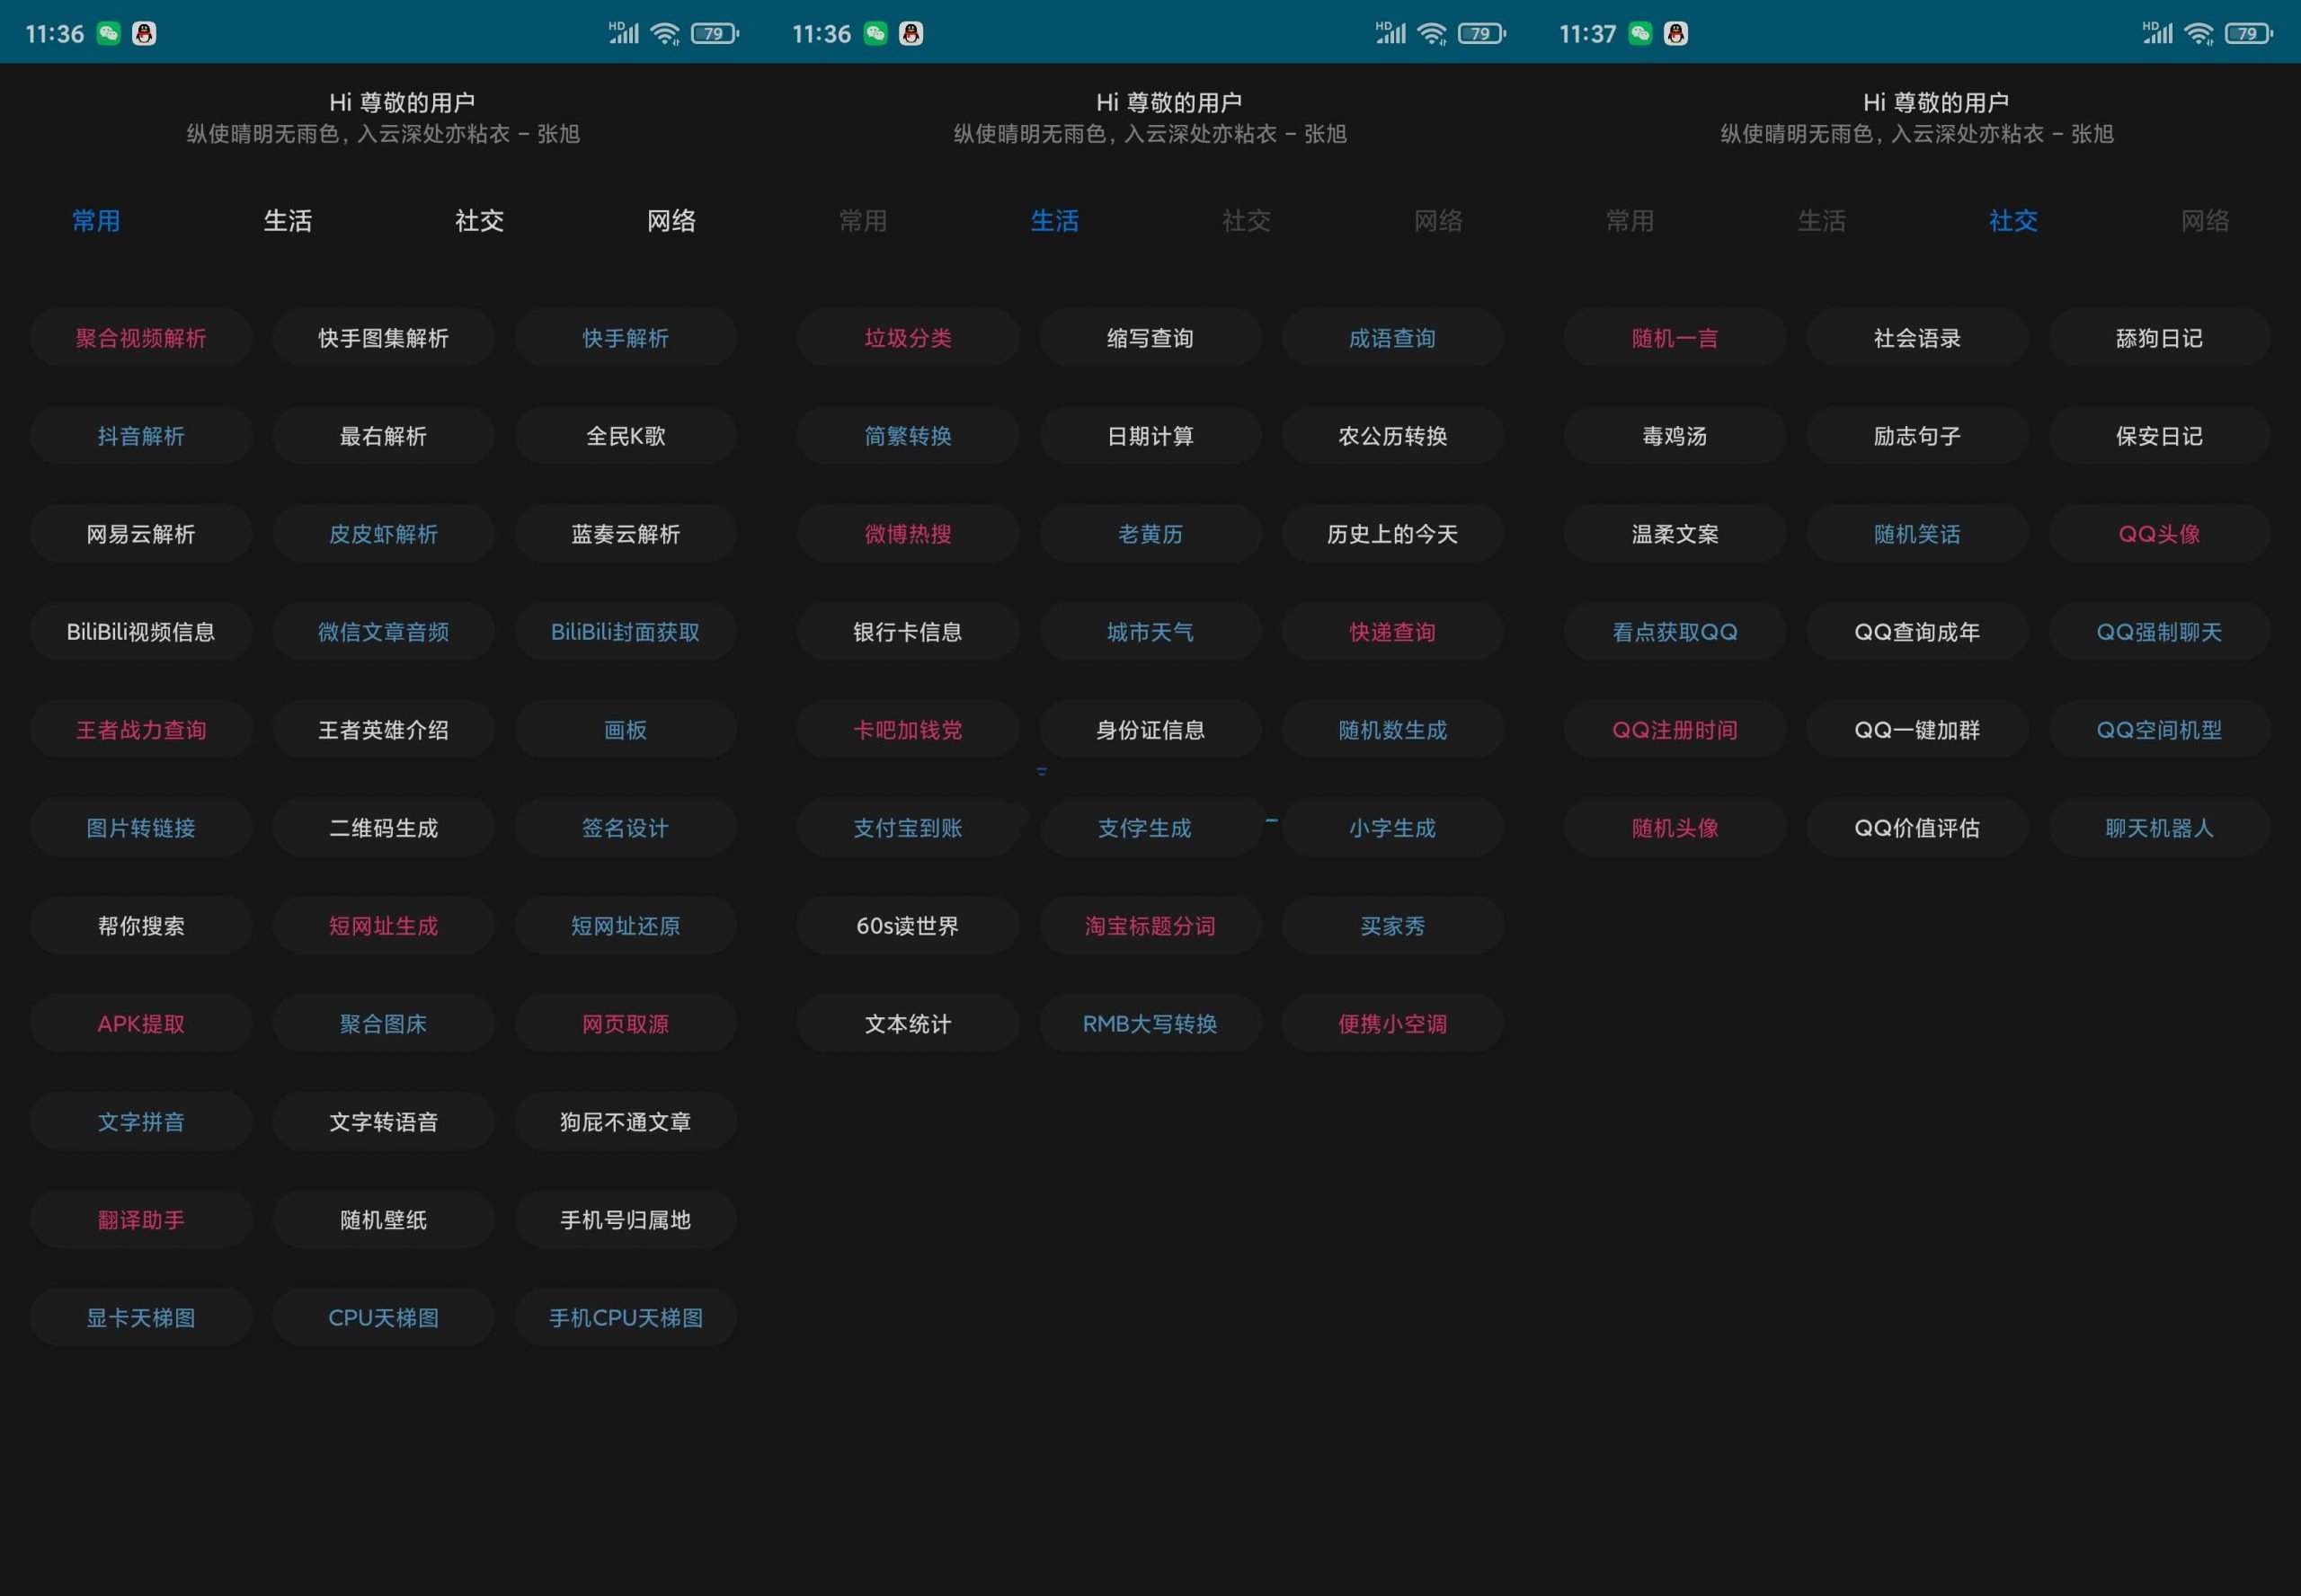Open 聚合视频解析 tool

click(x=141, y=338)
